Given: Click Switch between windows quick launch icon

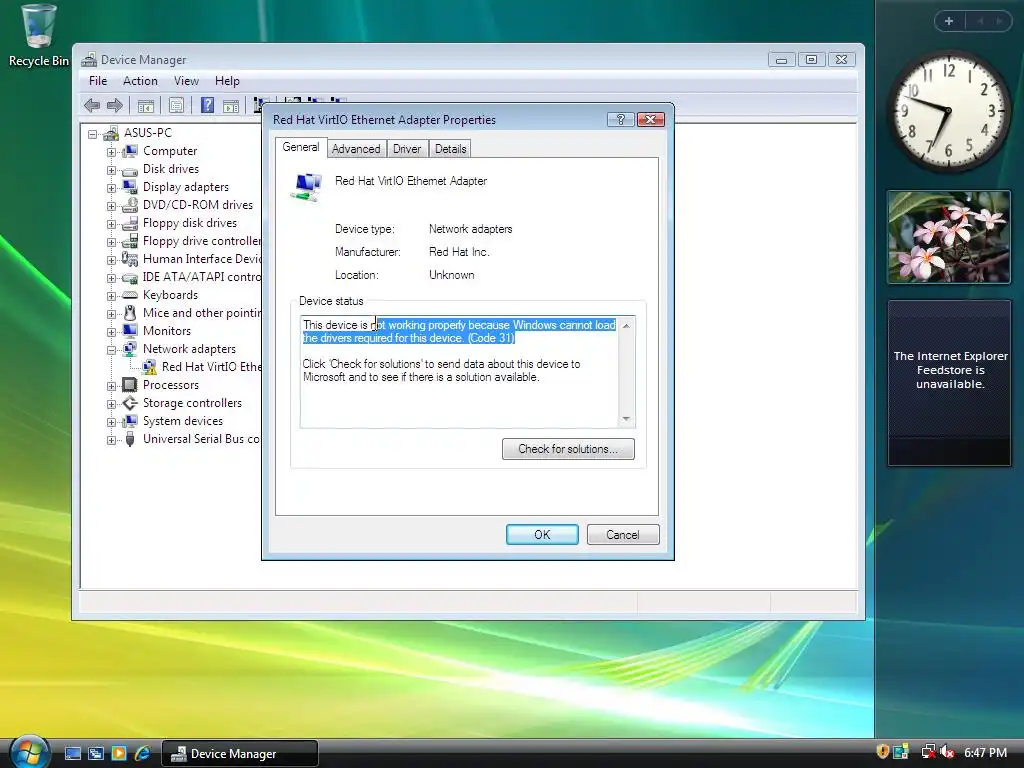Looking at the screenshot, I should pyautogui.click(x=96, y=754).
